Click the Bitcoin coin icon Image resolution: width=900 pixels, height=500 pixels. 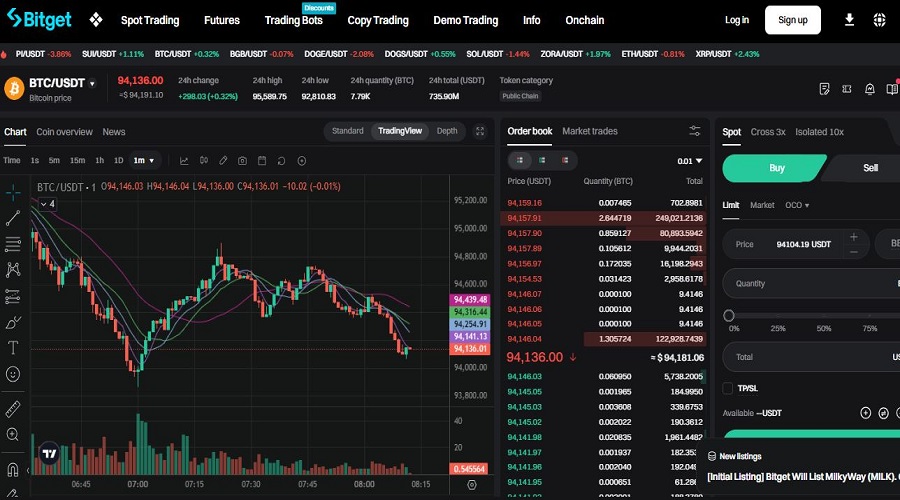(x=14, y=88)
